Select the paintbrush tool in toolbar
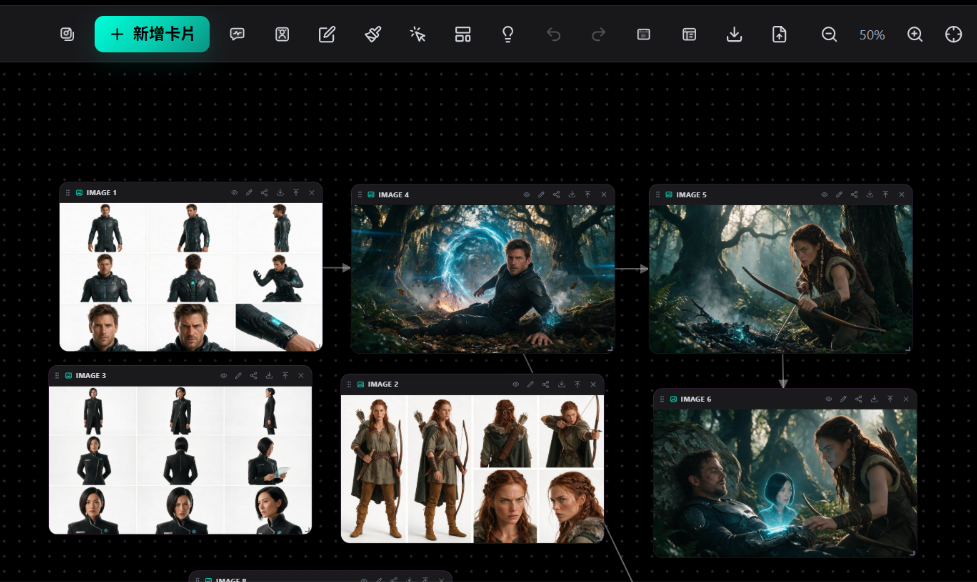 [x=373, y=34]
